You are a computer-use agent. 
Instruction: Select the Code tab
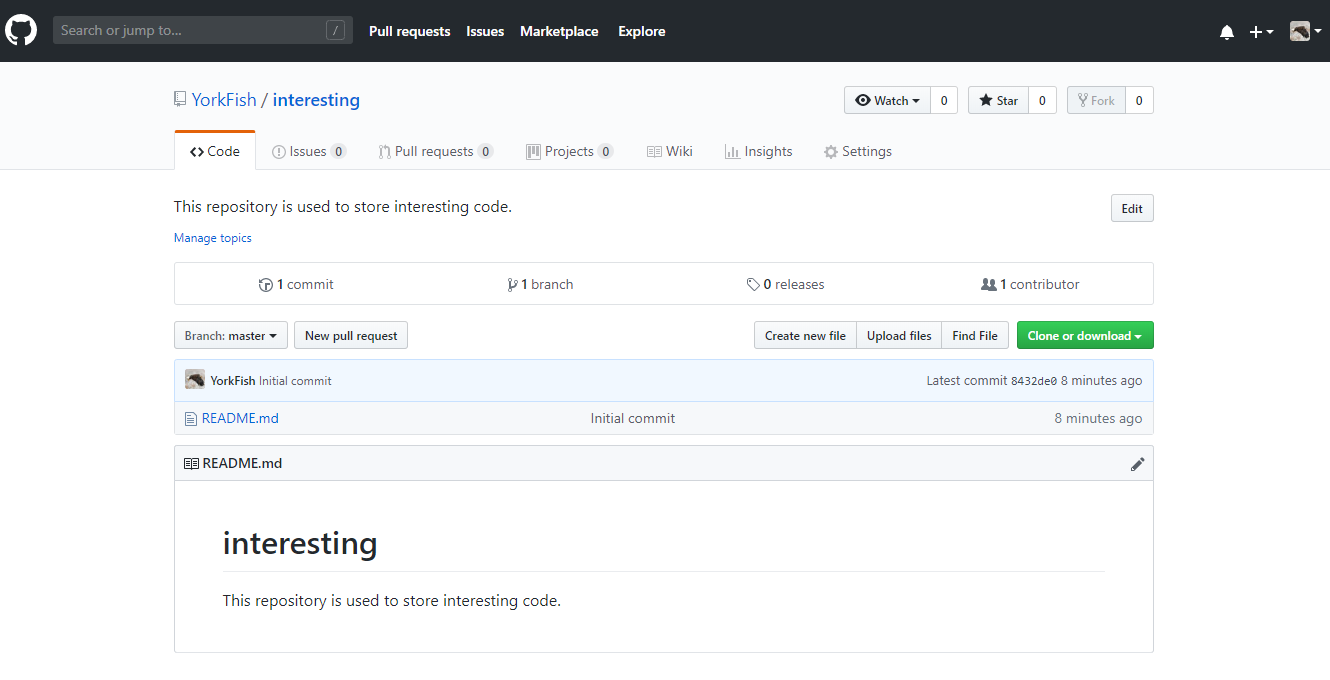(215, 151)
